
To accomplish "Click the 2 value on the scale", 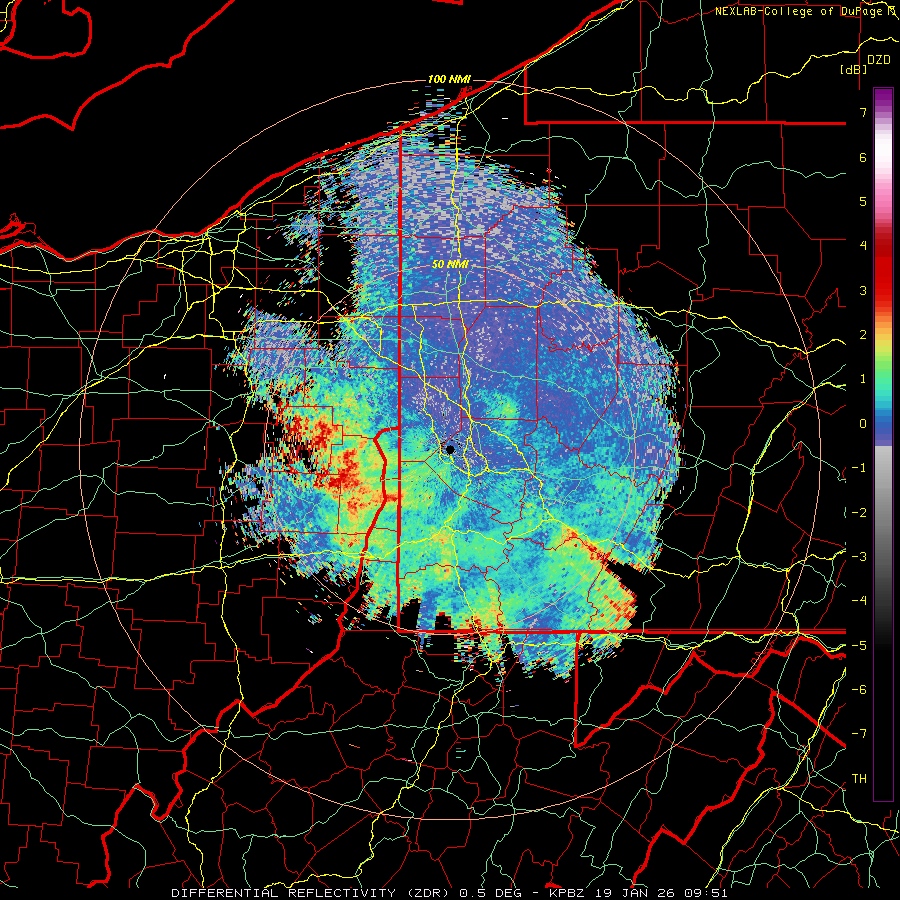I will point(863,335).
